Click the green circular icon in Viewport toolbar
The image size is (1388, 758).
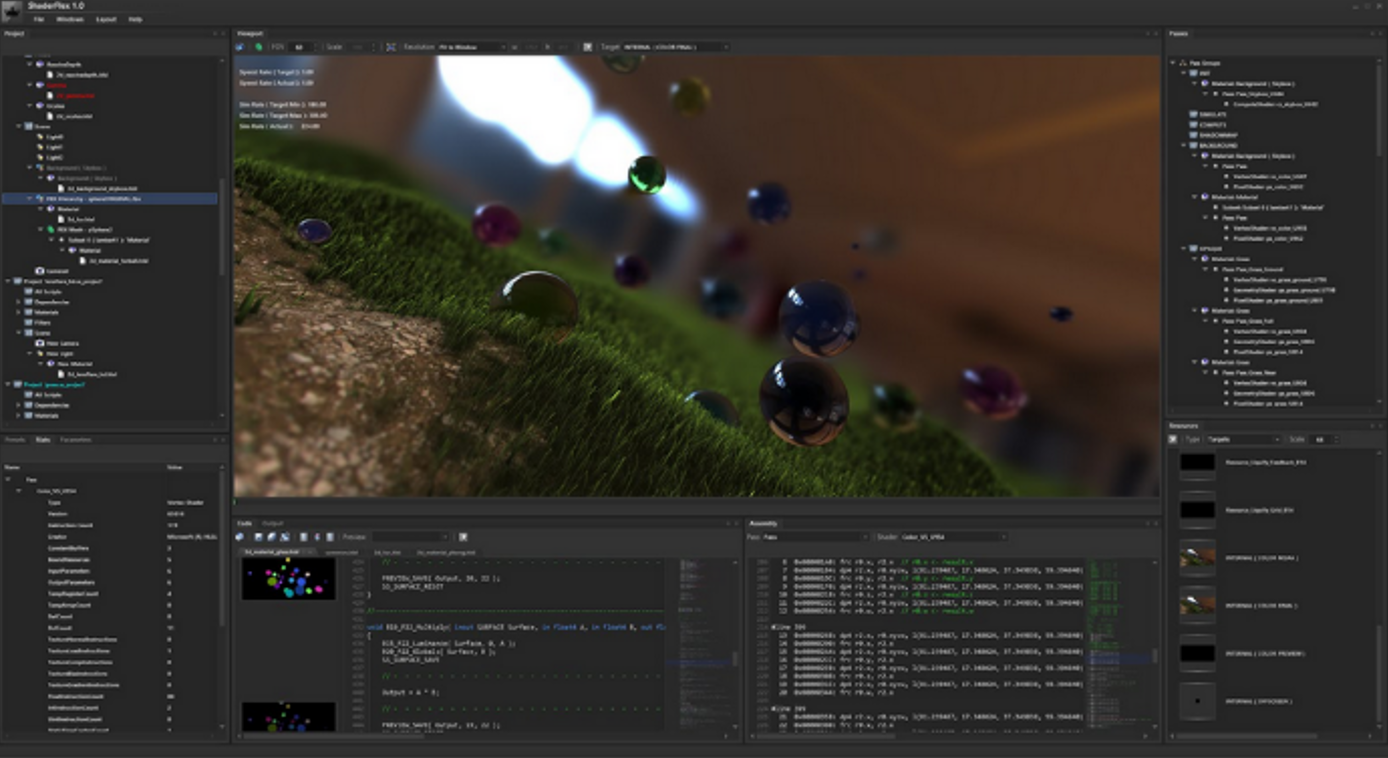[x=258, y=47]
